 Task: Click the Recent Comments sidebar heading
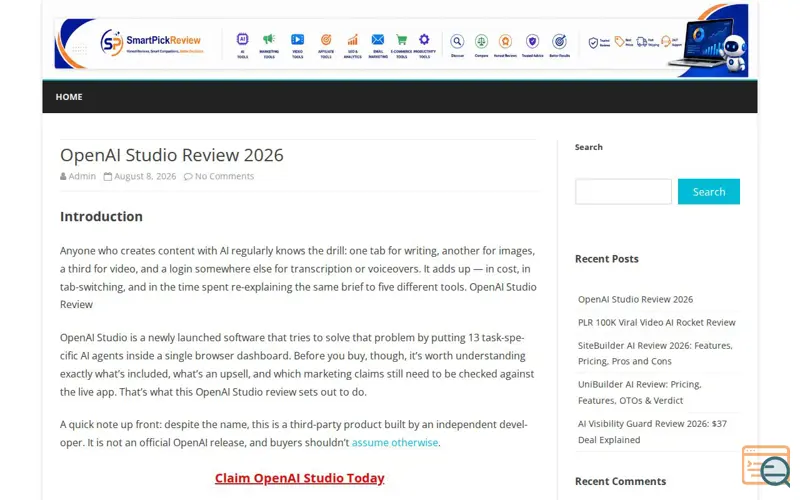[x=620, y=482]
